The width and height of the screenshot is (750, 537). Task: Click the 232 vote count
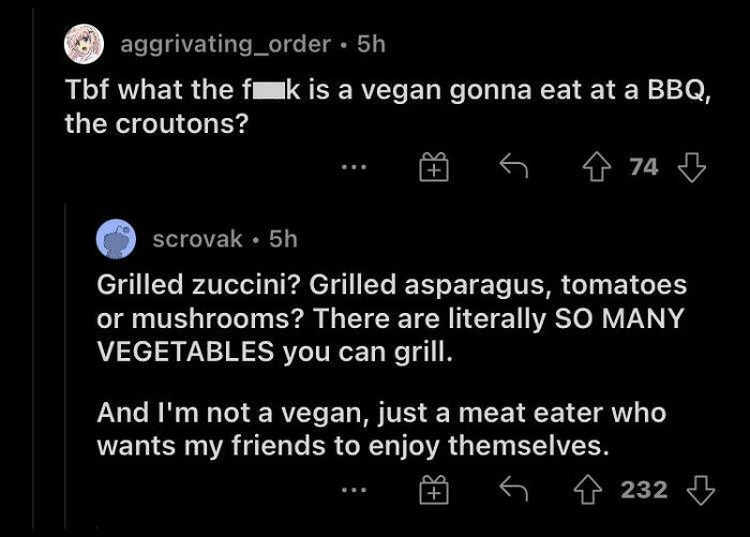coord(644,490)
